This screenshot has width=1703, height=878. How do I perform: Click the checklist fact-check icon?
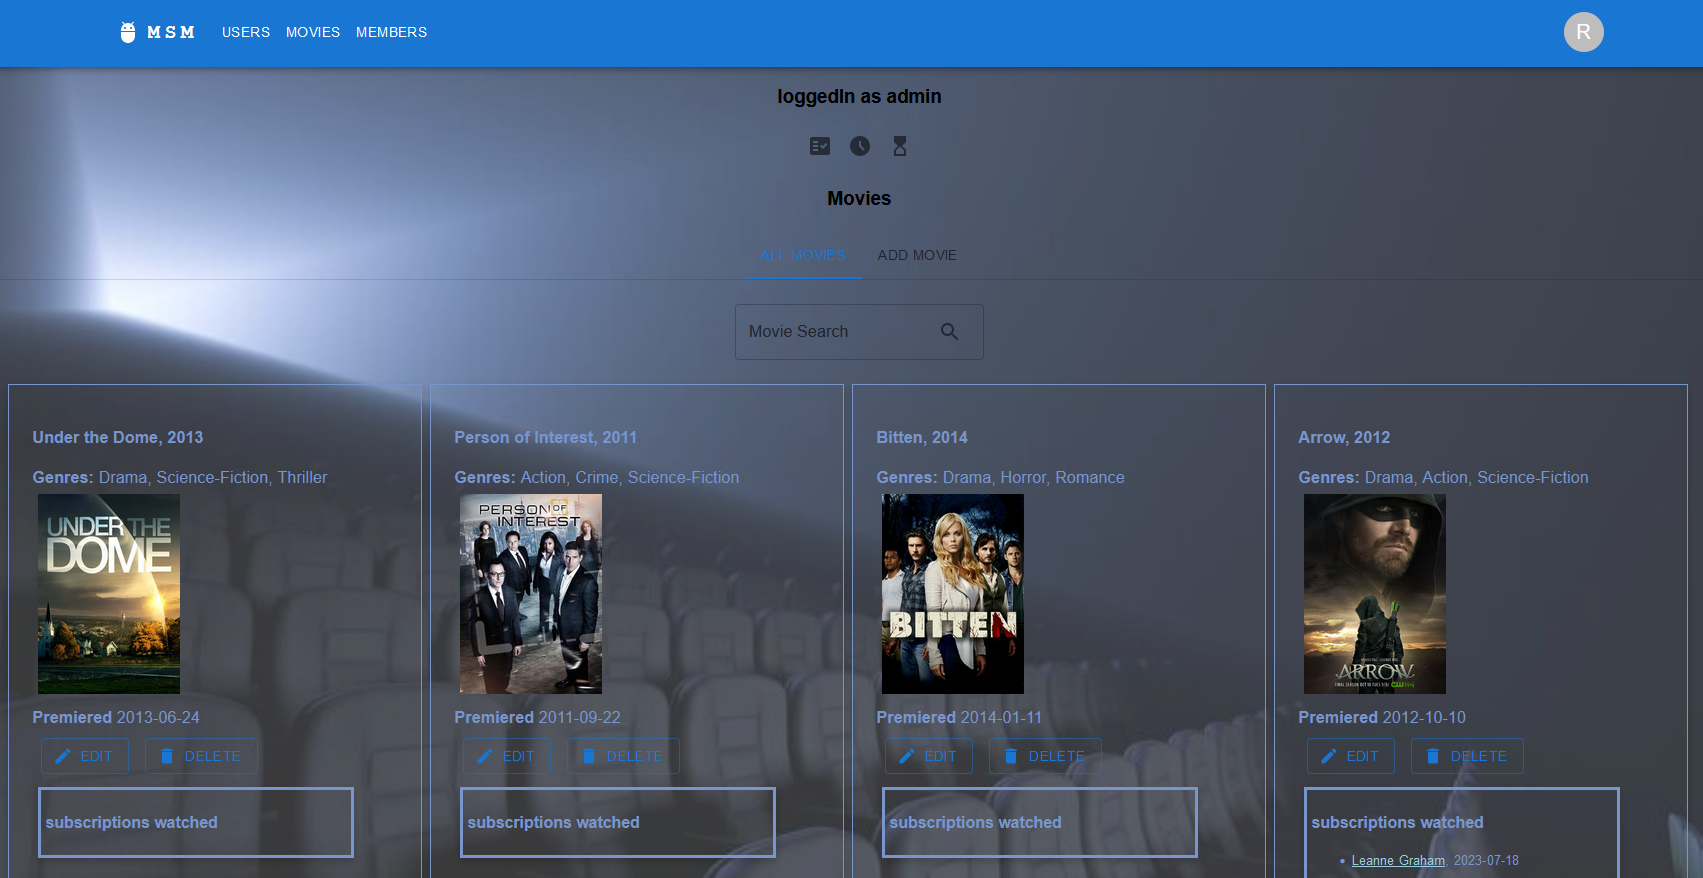(820, 146)
